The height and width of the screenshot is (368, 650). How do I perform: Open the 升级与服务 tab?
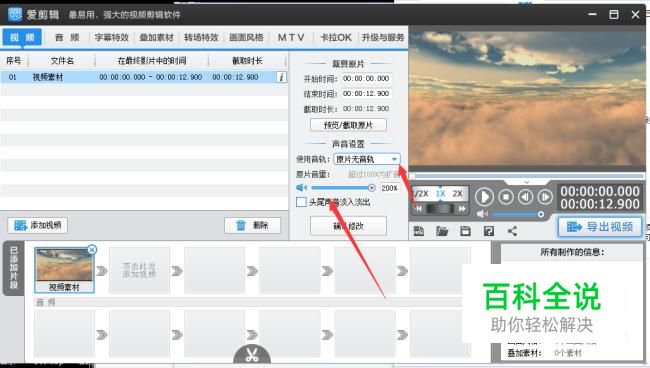click(x=382, y=37)
